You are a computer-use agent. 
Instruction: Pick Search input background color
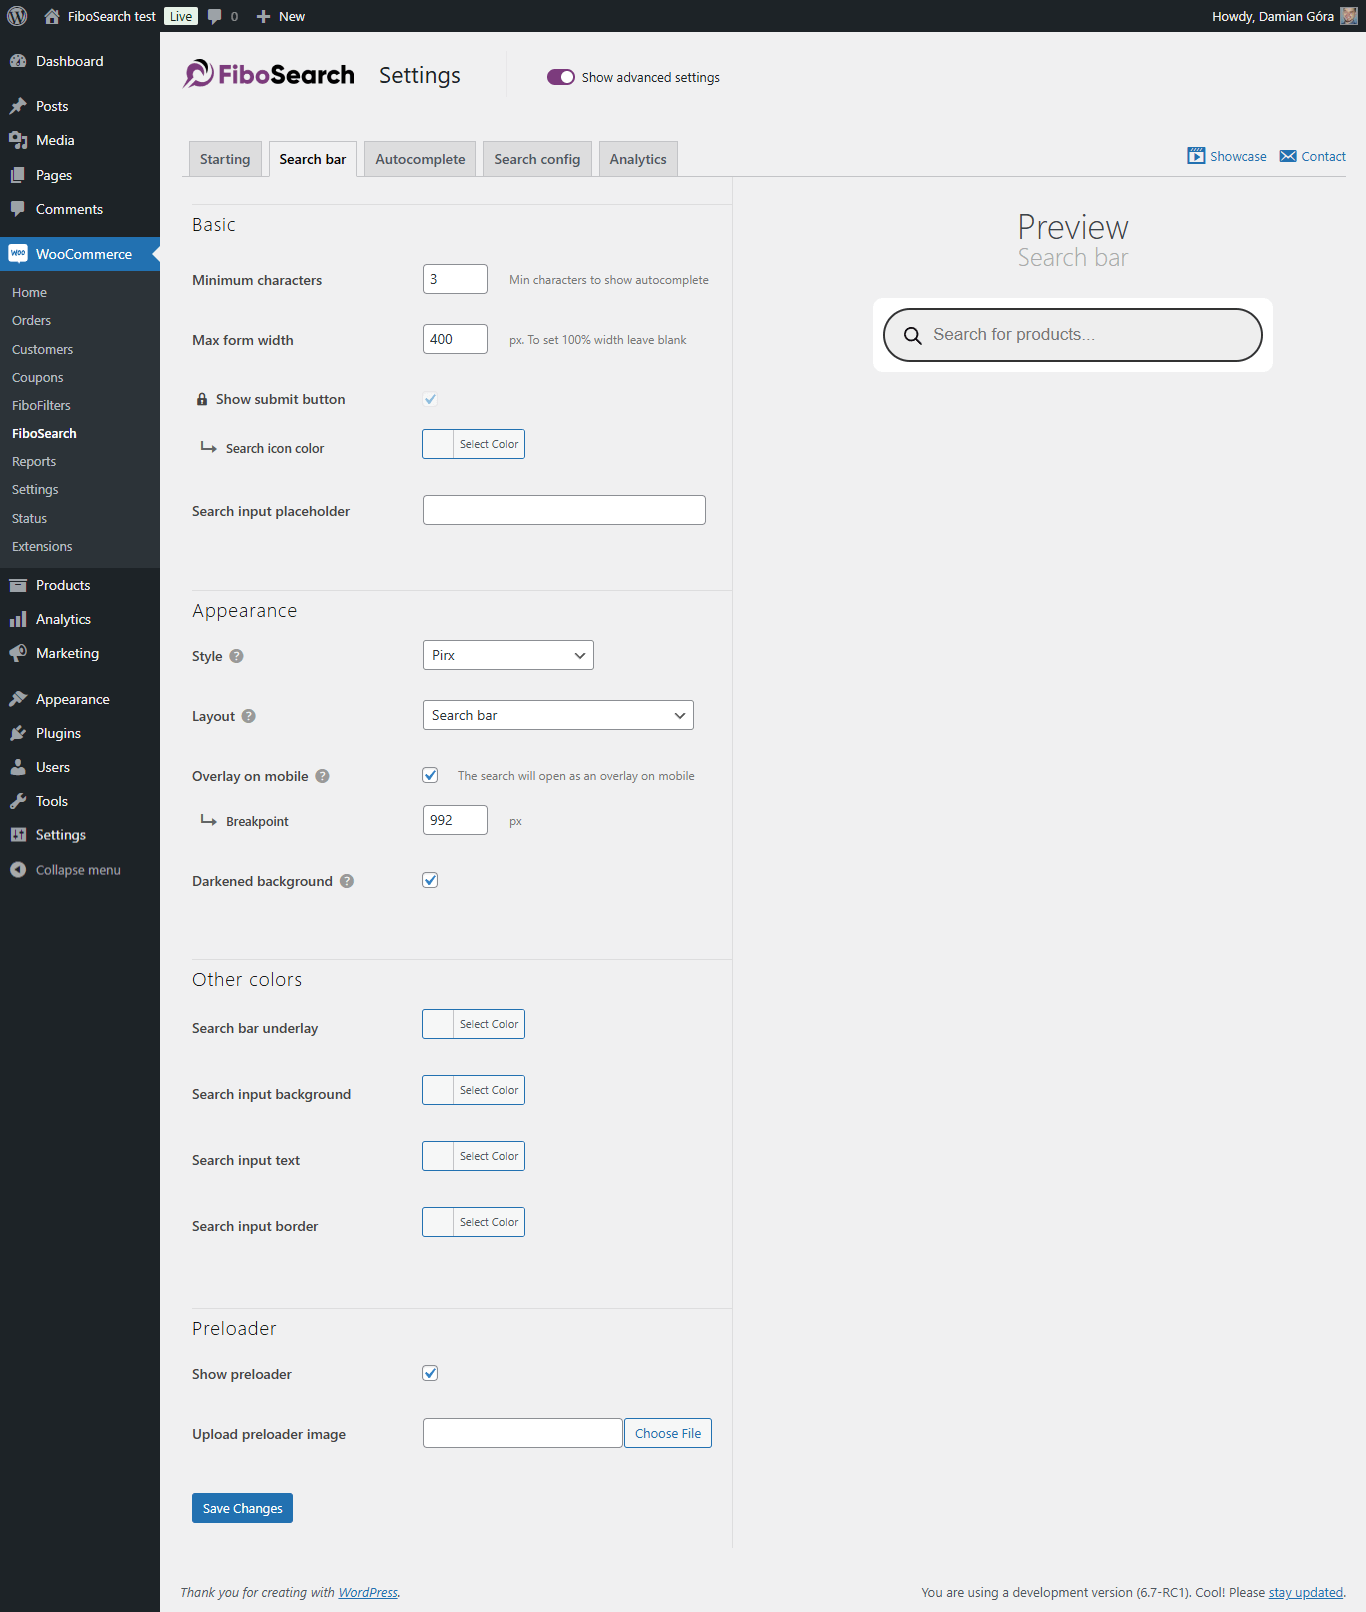(473, 1090)
